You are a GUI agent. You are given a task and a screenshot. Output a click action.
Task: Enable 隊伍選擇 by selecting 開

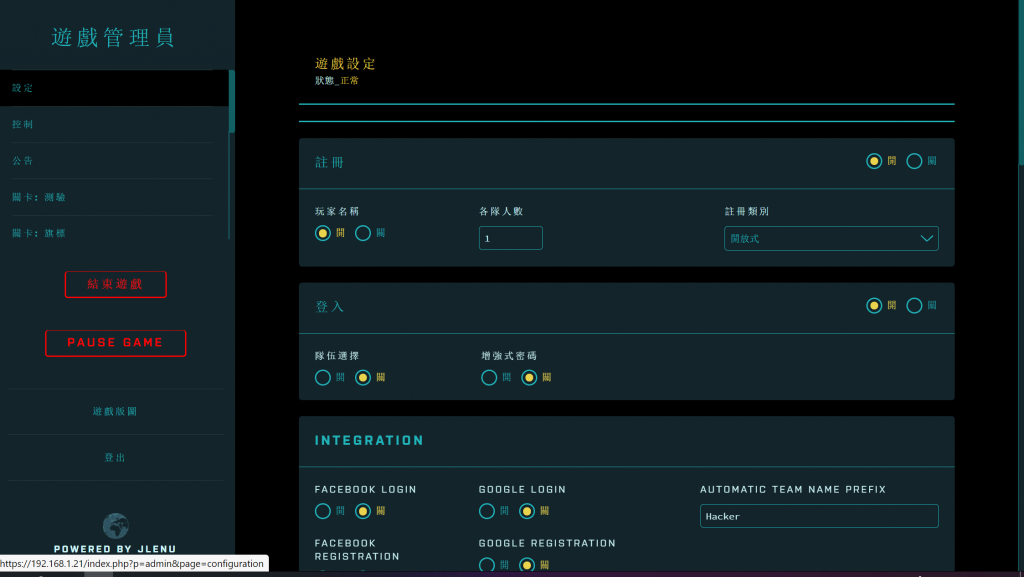click(323, 378)
